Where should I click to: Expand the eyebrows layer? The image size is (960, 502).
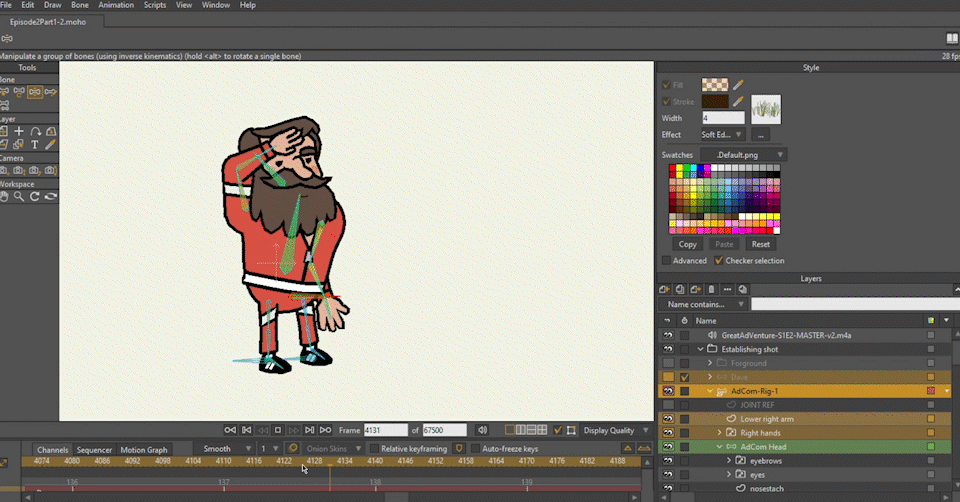pos(729,461)
